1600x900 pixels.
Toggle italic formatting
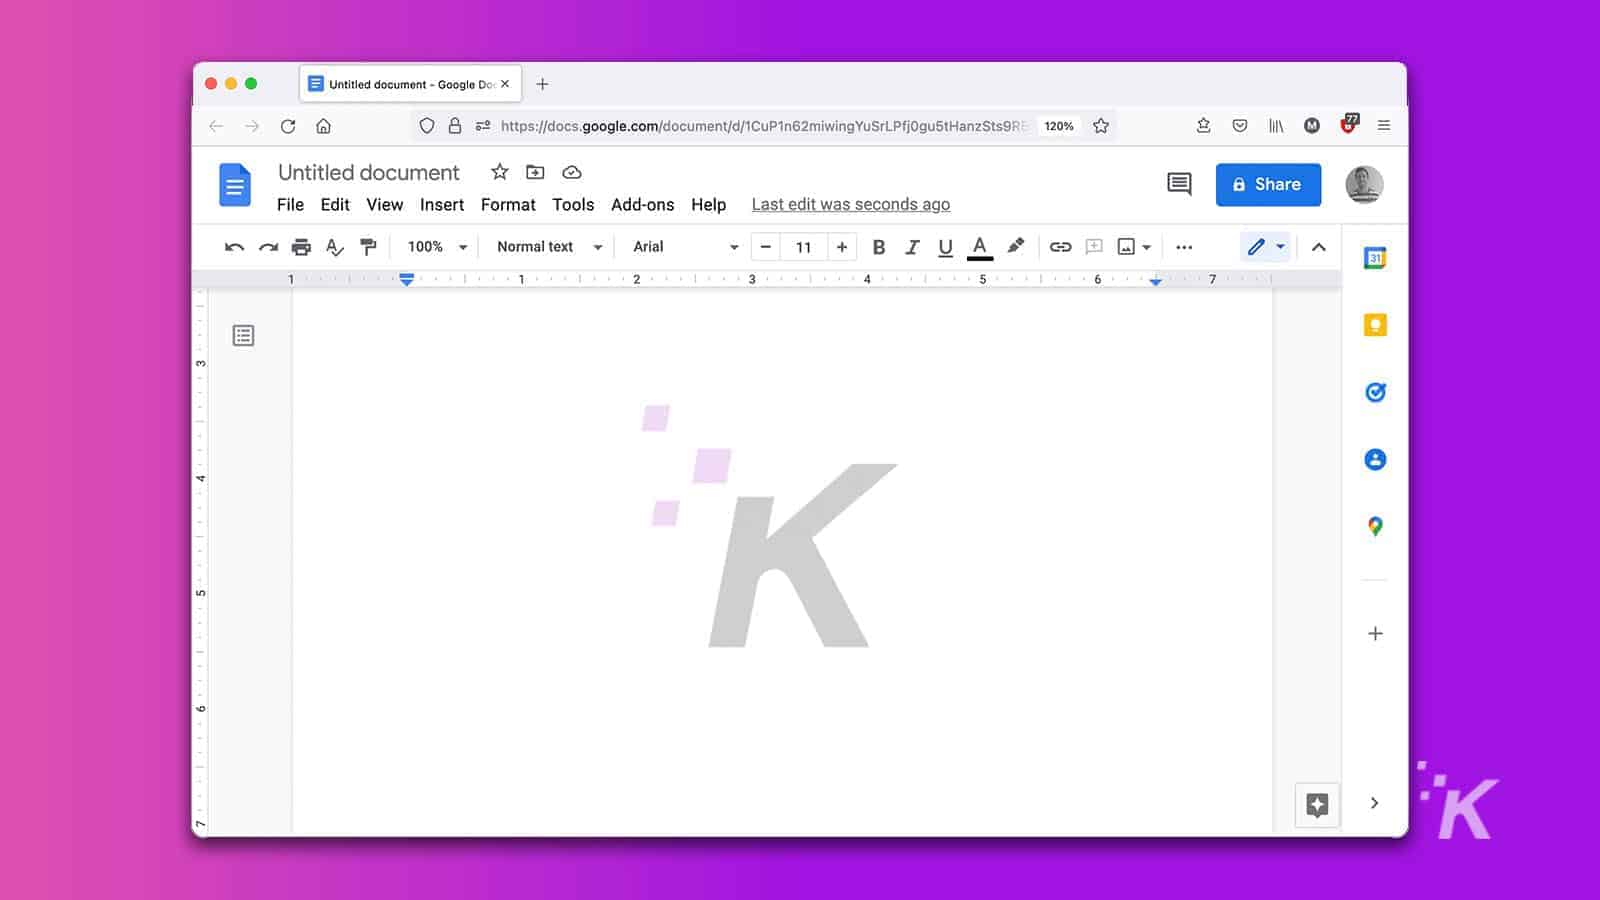click(x=912, y=247)
